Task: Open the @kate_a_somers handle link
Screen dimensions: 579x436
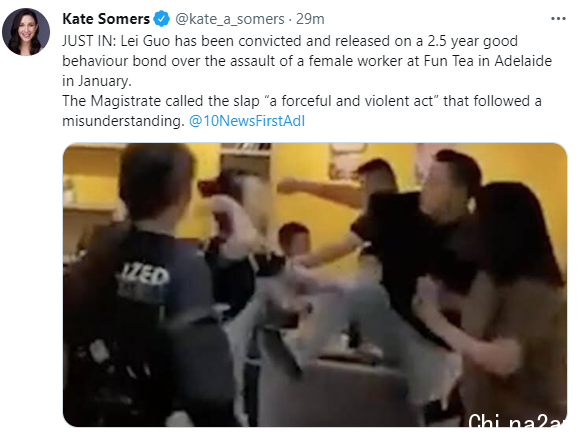Action: (230, 19)
